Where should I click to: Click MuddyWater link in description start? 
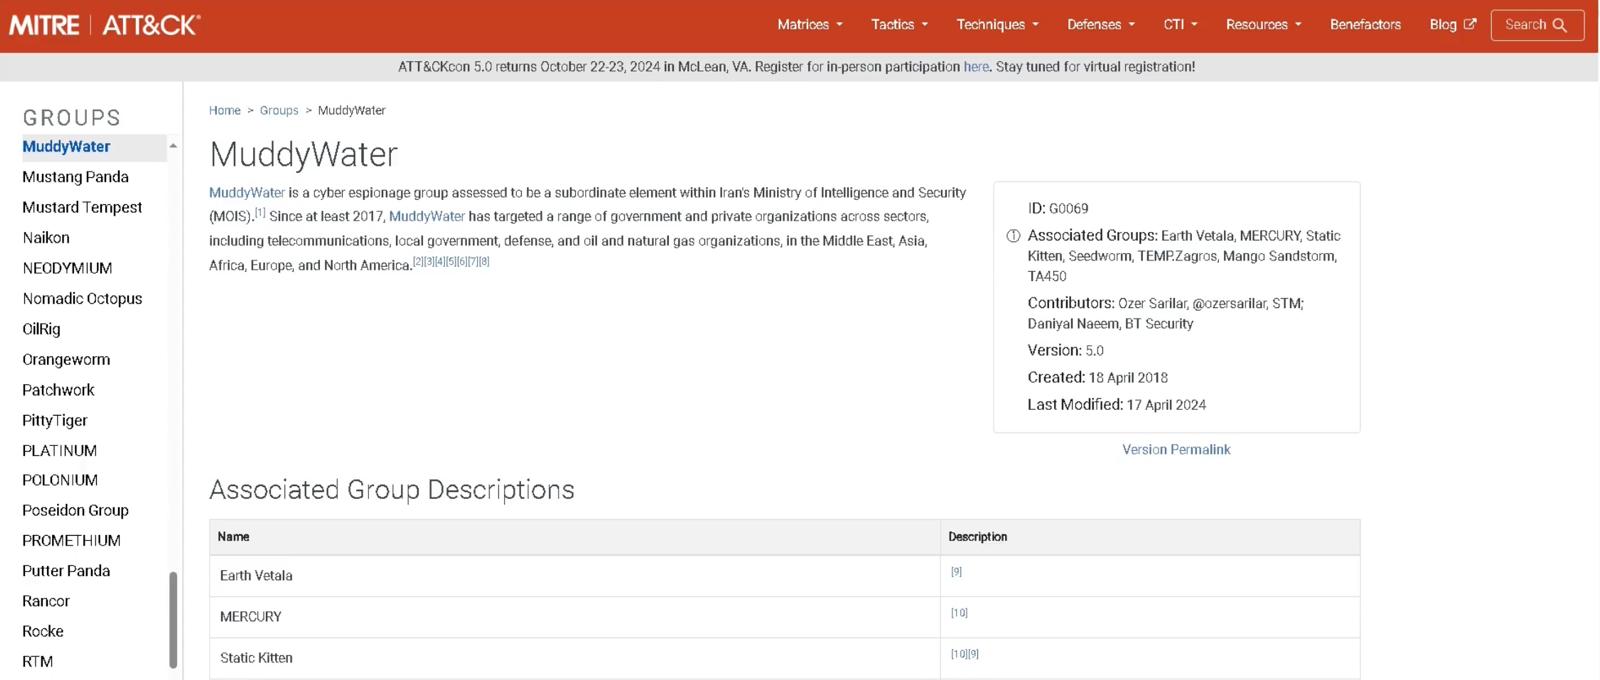click(x=247, y=193)
